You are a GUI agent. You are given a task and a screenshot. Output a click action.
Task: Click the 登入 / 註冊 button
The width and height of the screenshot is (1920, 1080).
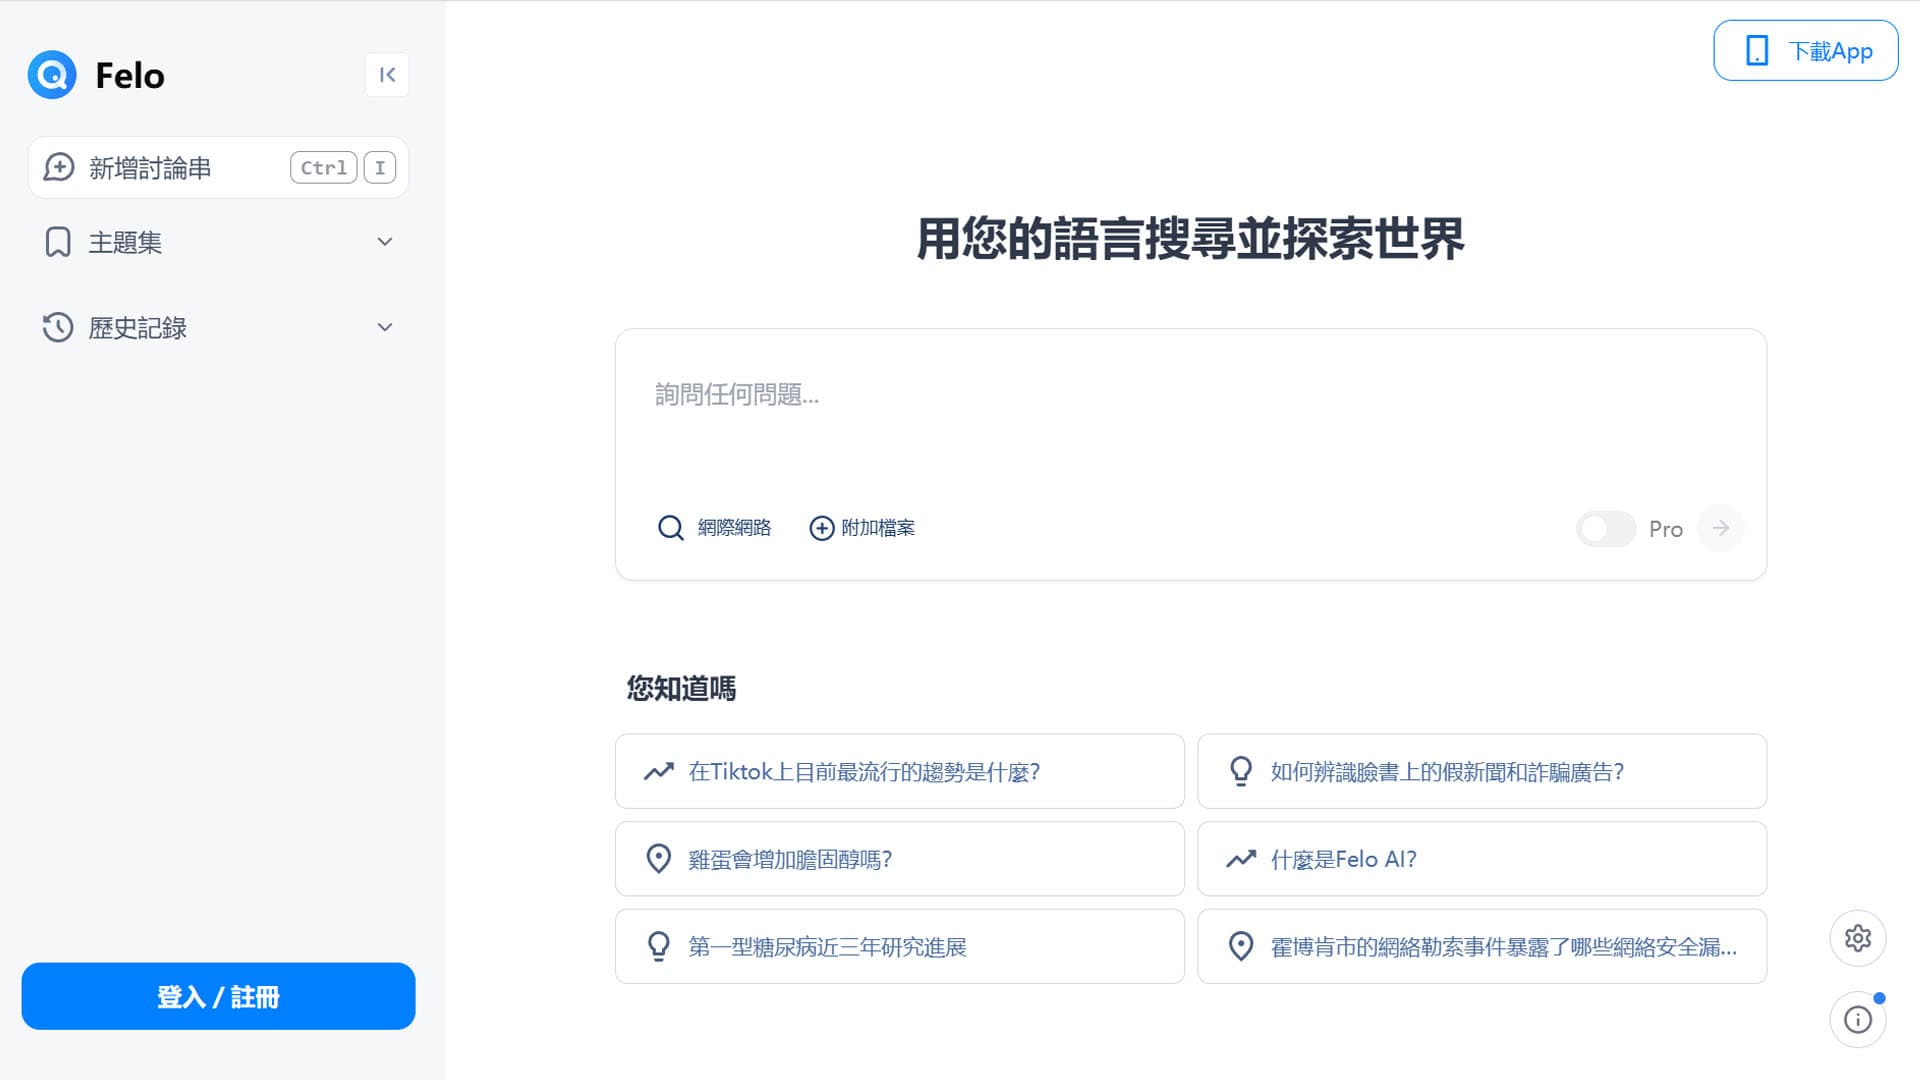pos(218,996)
